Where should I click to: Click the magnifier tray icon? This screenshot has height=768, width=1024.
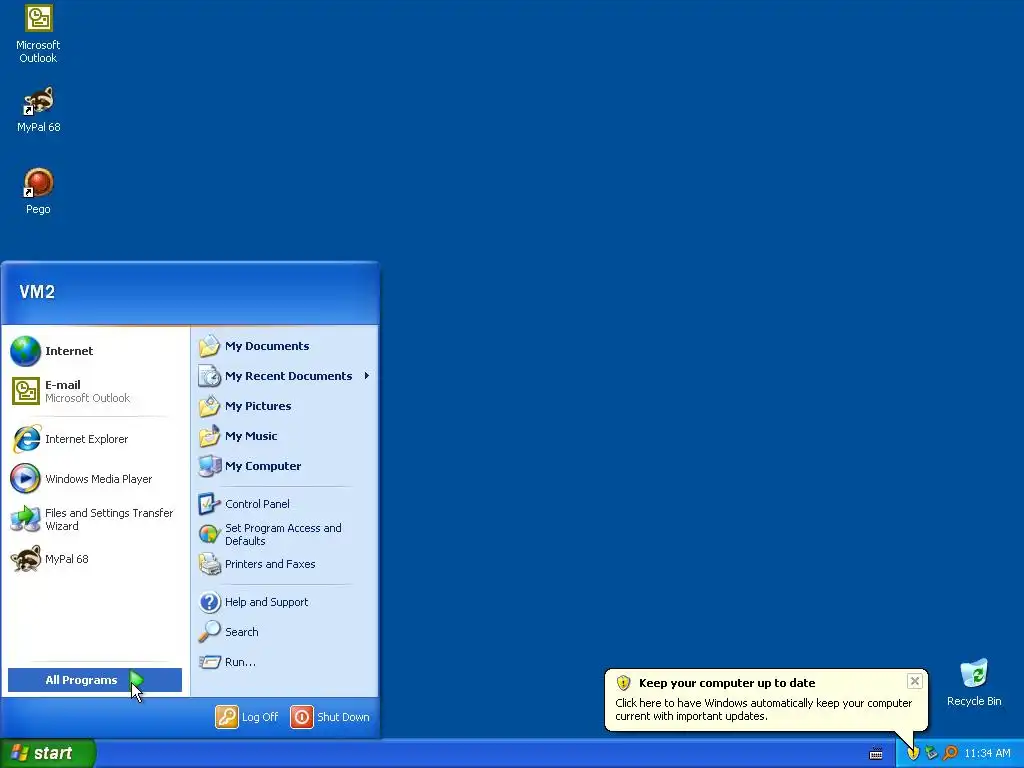pos(950,754)
